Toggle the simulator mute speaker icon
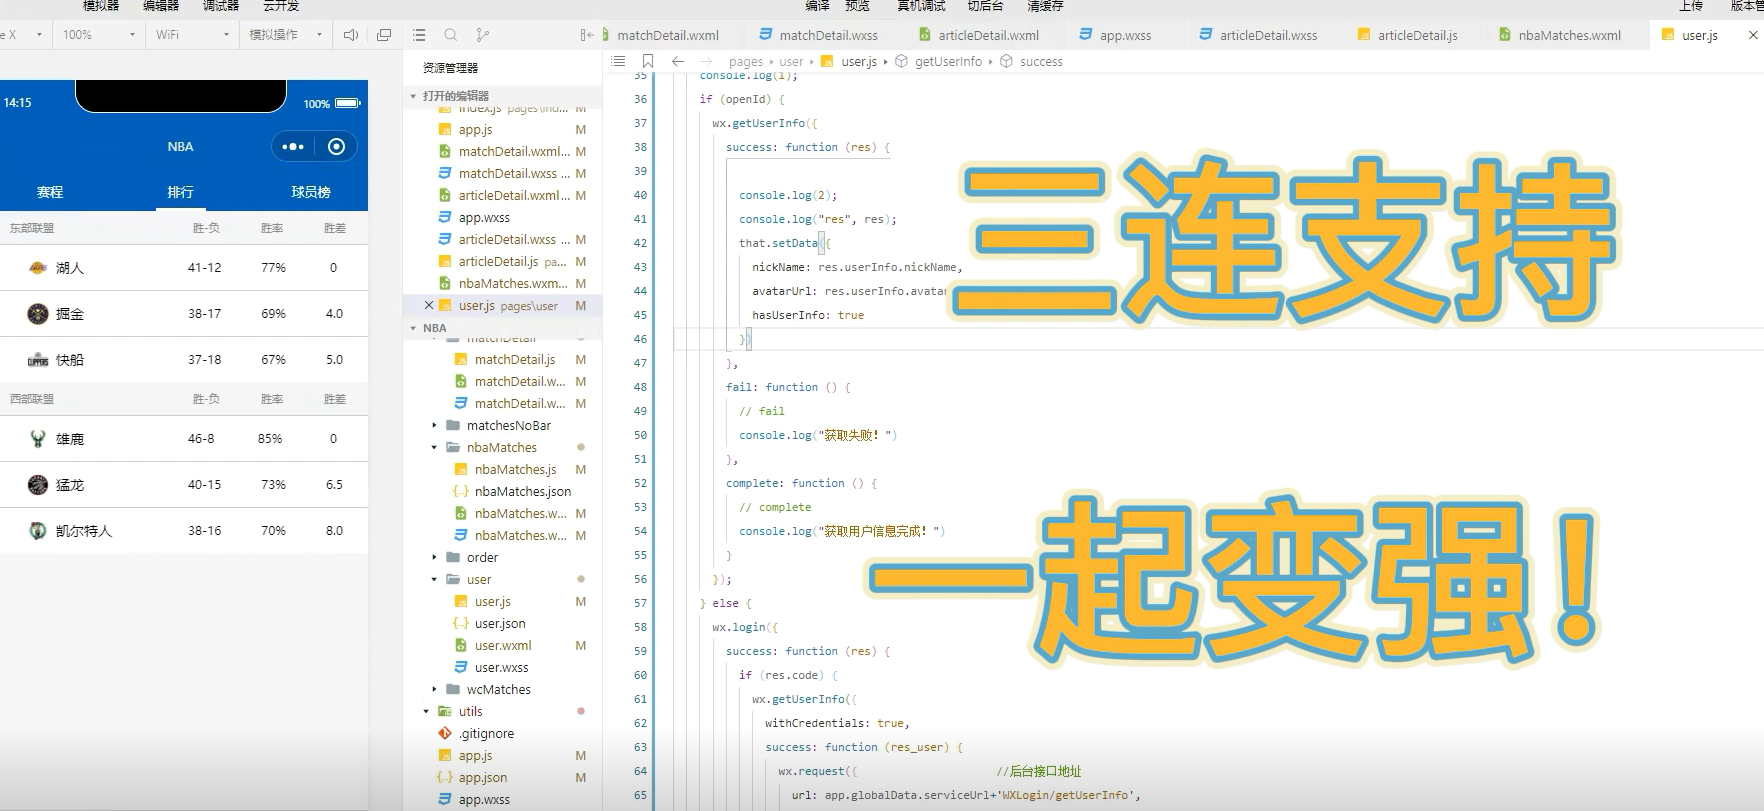This screenshot has width=1764, height=811. click(x=350, y=35)
